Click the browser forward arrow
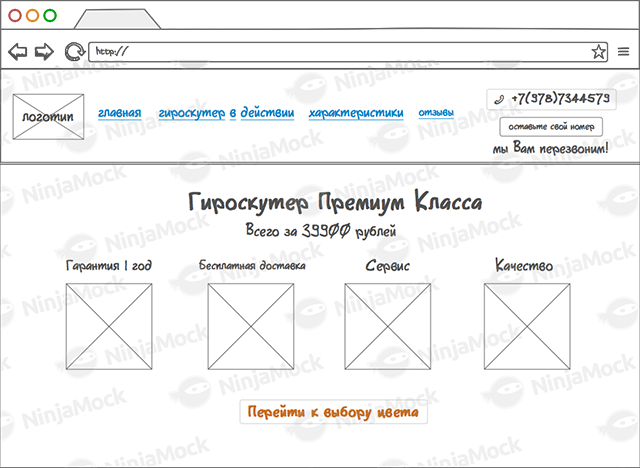Screen dimensions: 640x468 [x=44, y=52]
